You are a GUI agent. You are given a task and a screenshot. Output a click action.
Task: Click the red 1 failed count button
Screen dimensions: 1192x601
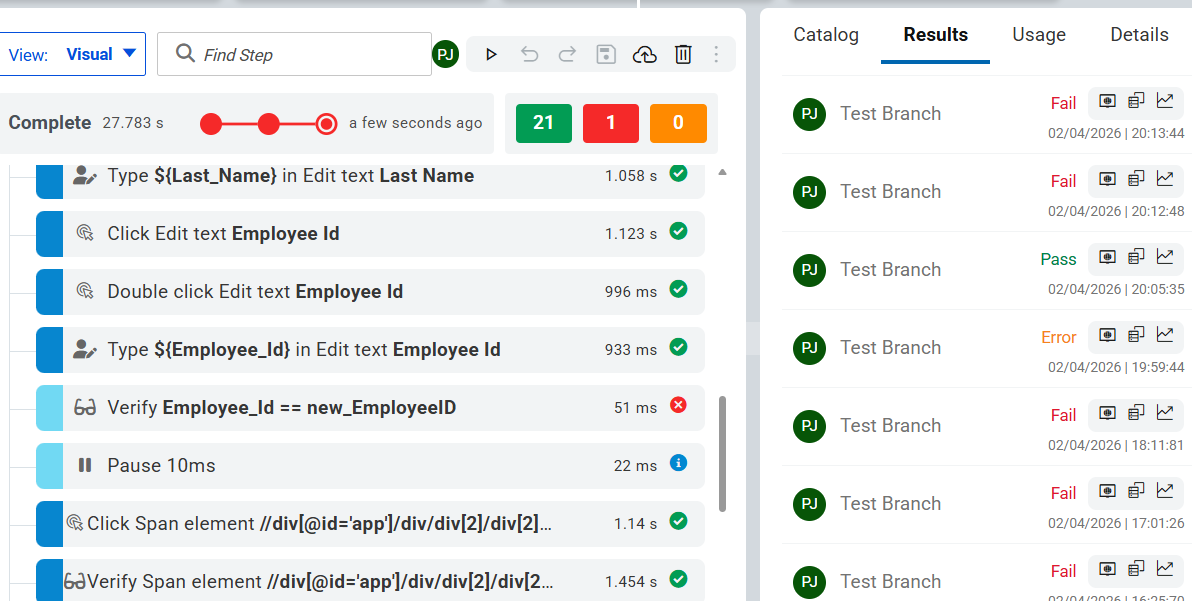click(611, 123)
